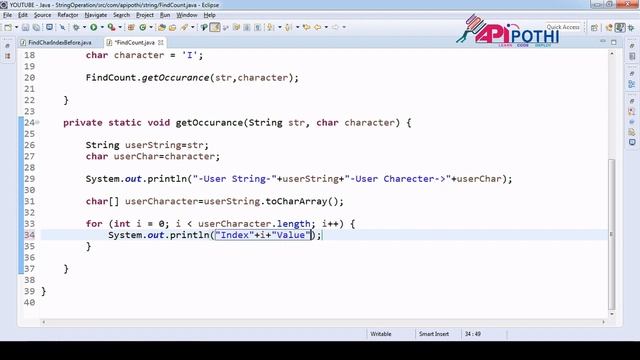Click the horizontal scrollbar right arrow
Screen dimensions: 640x360
tap(603, 322)
